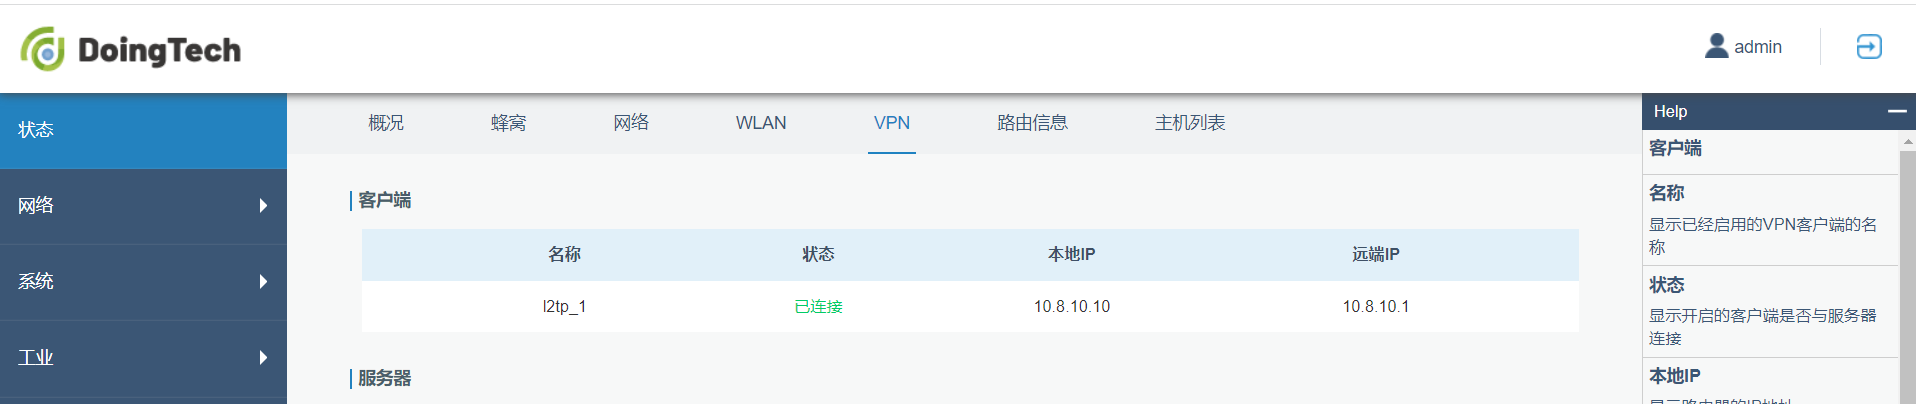Click the admin username label
This screenshot has width=1916, height=404.
point(1758,47)
